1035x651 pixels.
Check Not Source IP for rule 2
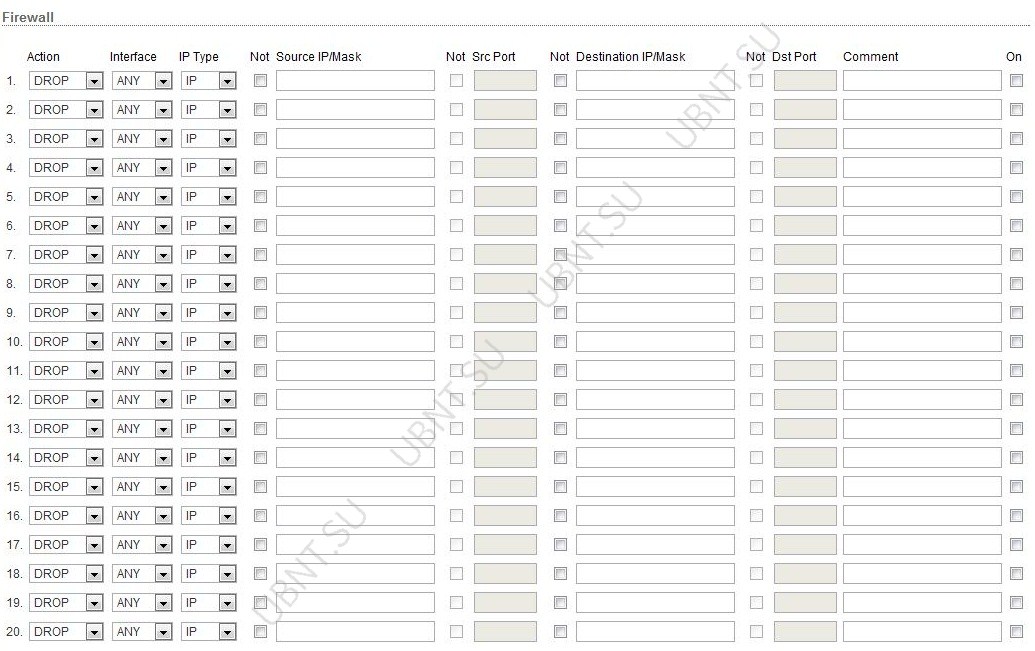(x=261, y=110)
